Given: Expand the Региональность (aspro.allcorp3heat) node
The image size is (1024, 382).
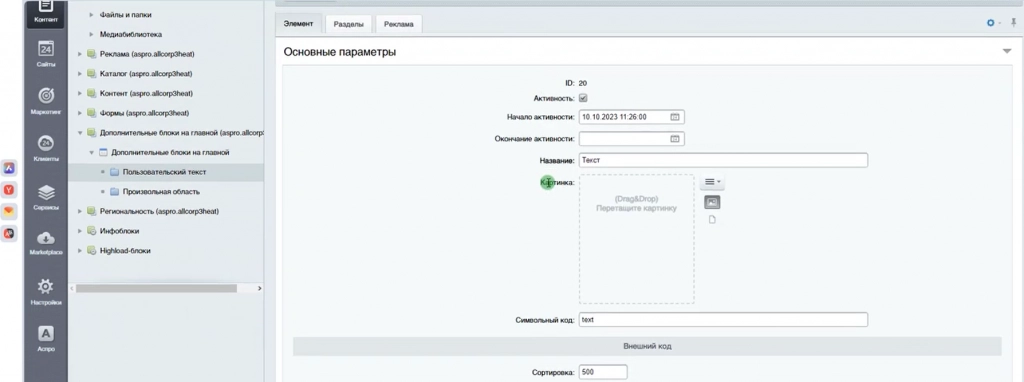Looking at the screenshot, I should click(x=80, y=211).
